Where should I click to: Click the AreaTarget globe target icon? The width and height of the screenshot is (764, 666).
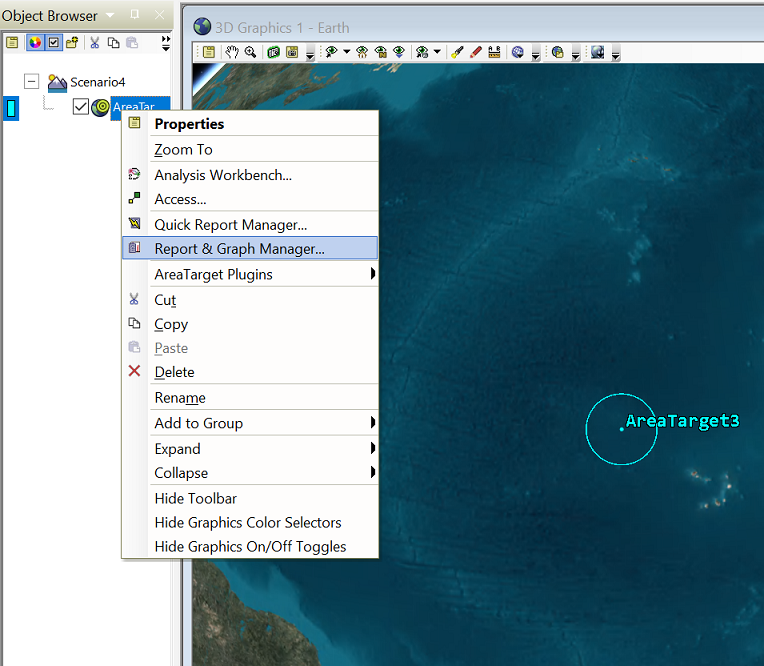pyautogui.click(x=101, y=107)
